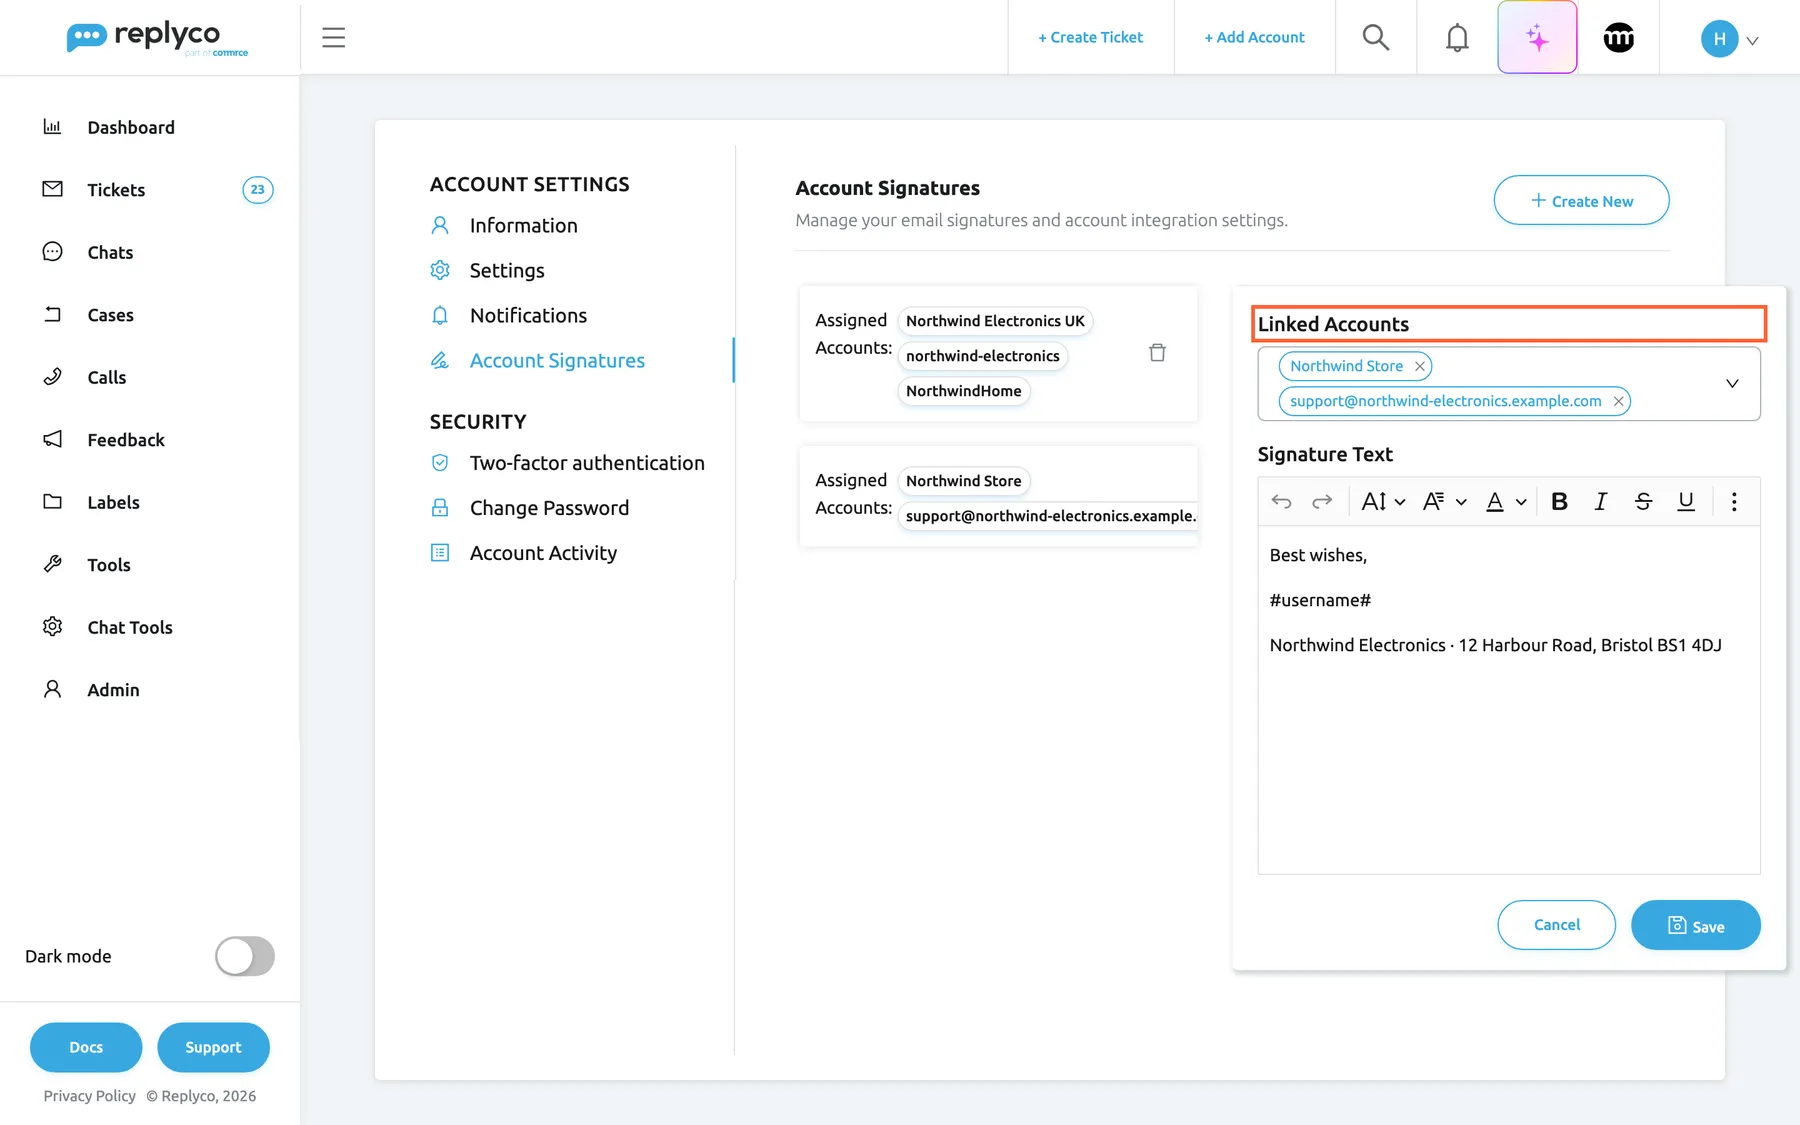Screen dimensions: 1800x1125
Task: Open Dashboard in the sidebar
Action: click(131, 127)
